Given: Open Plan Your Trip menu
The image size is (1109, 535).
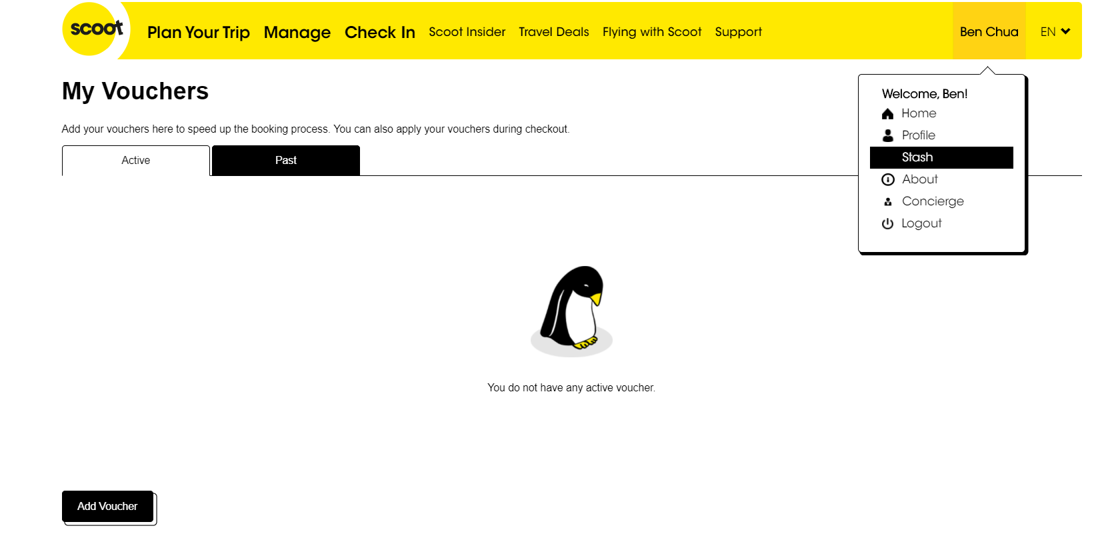Looking at the screenshot, I should pyautogui.click(x=199, y=33).
